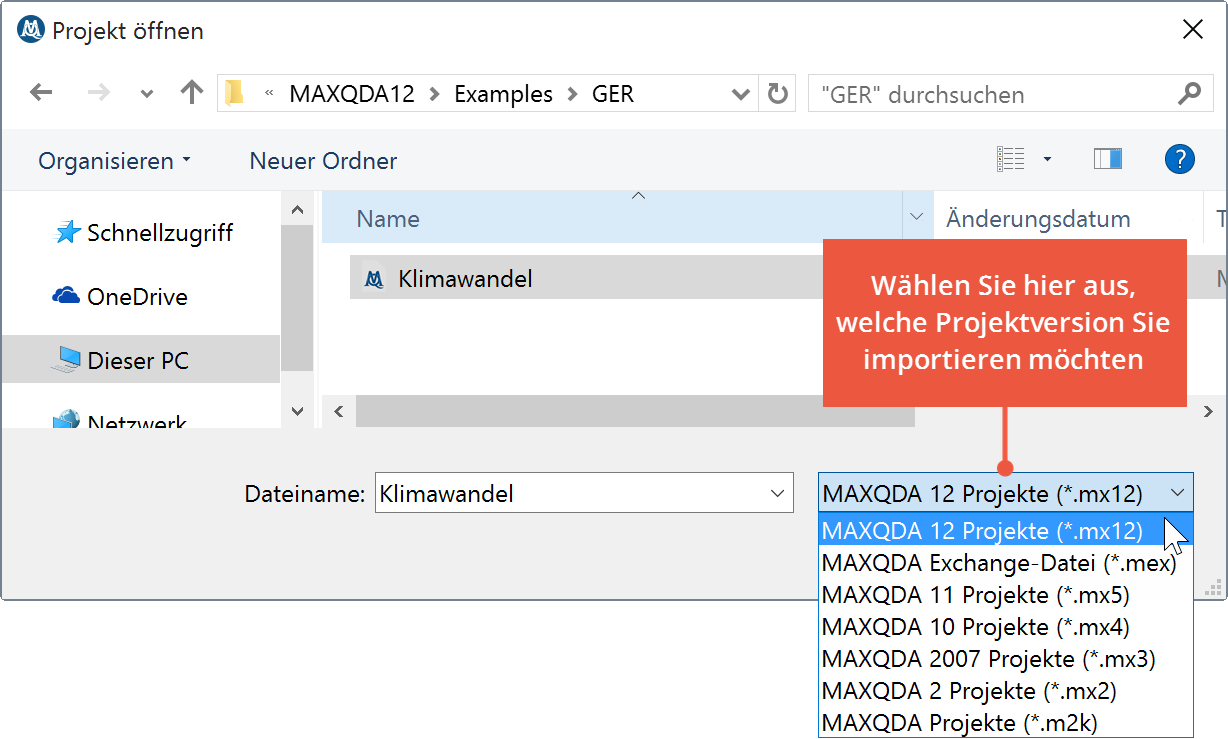Expand the Dateiname combo box arrow

point(776,493)
